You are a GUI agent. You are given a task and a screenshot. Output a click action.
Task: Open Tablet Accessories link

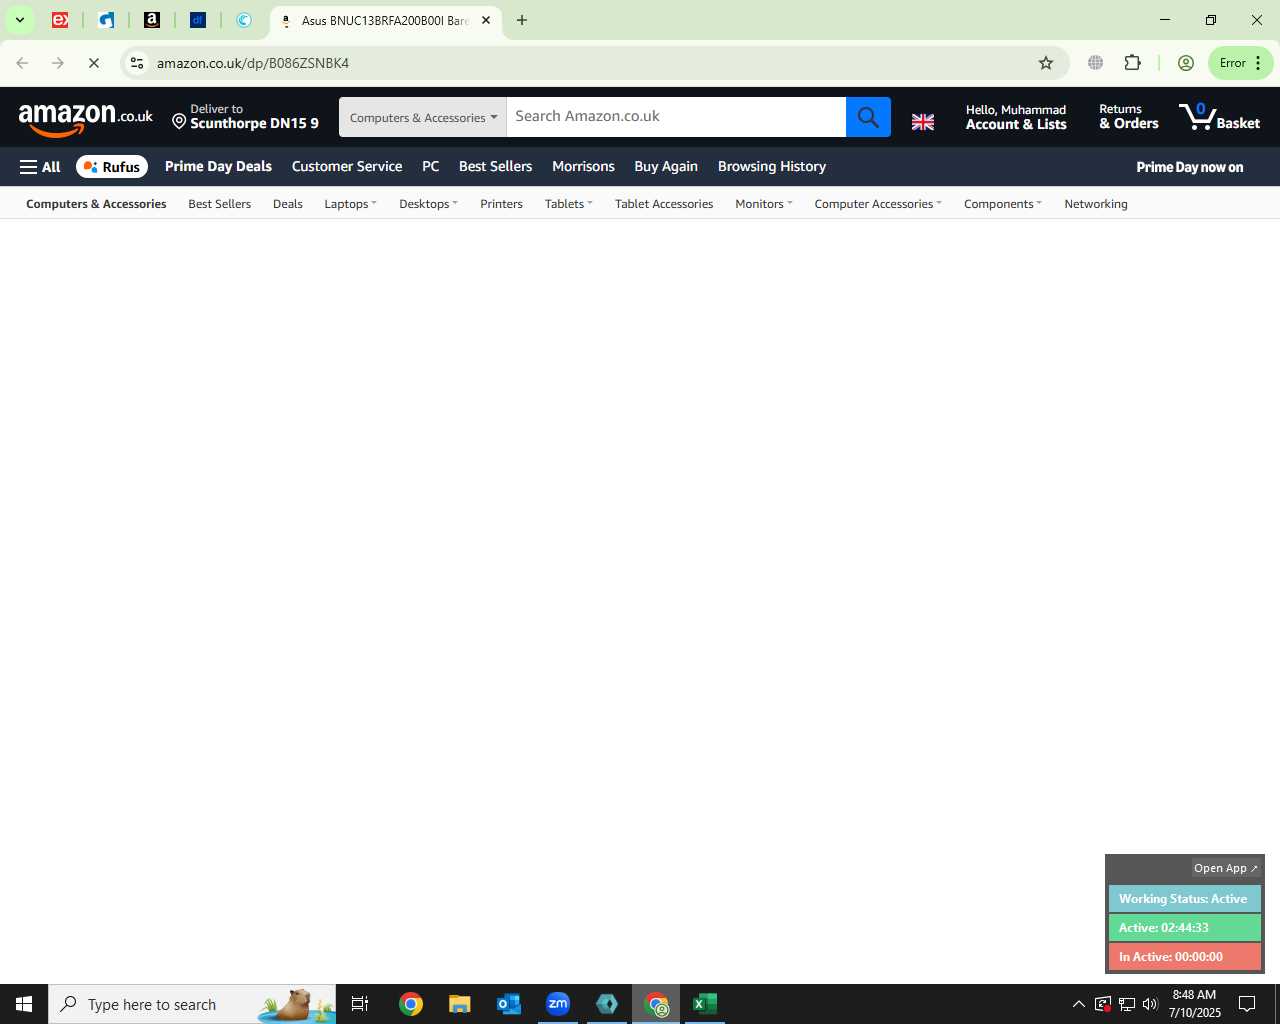point(664,204)
